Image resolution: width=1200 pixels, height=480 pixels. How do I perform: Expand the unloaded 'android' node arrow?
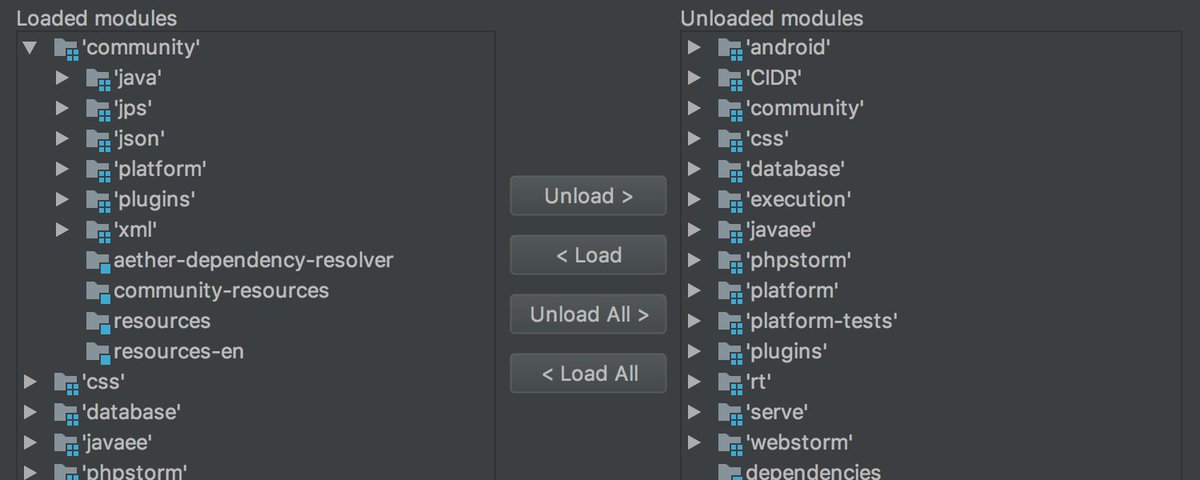tap(695, 47)
